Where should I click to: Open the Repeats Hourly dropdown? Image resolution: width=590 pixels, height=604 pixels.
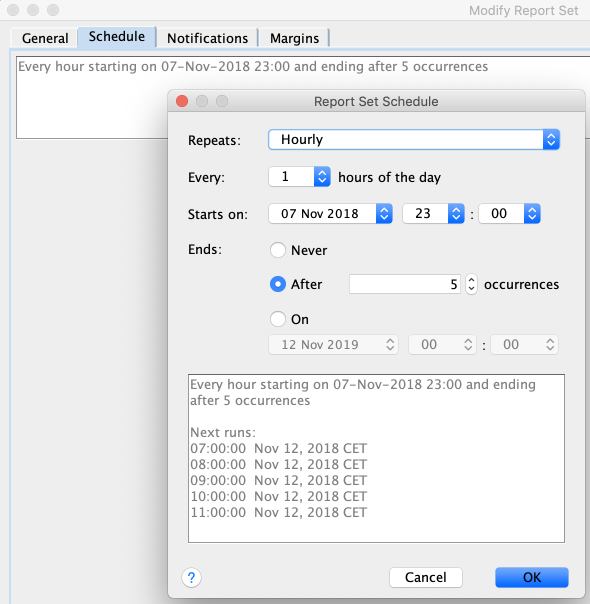414,139
